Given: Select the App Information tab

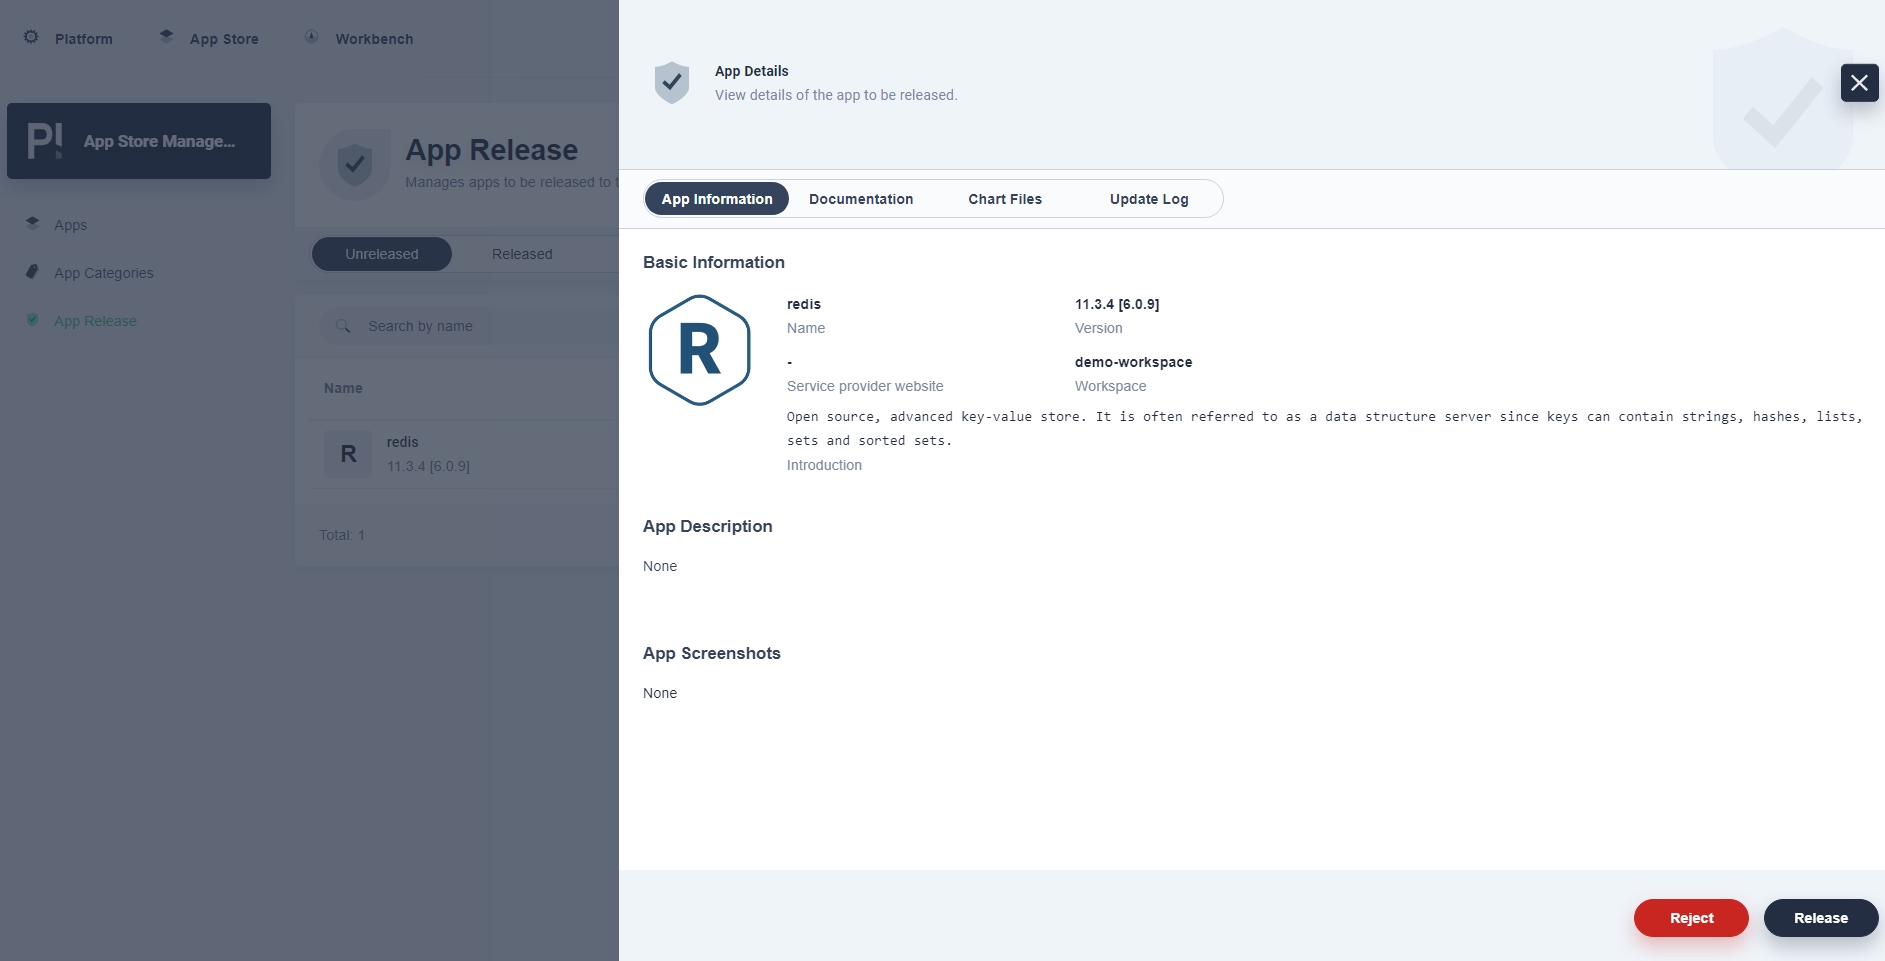Looking at the screenshot, I should coord(717,199).
